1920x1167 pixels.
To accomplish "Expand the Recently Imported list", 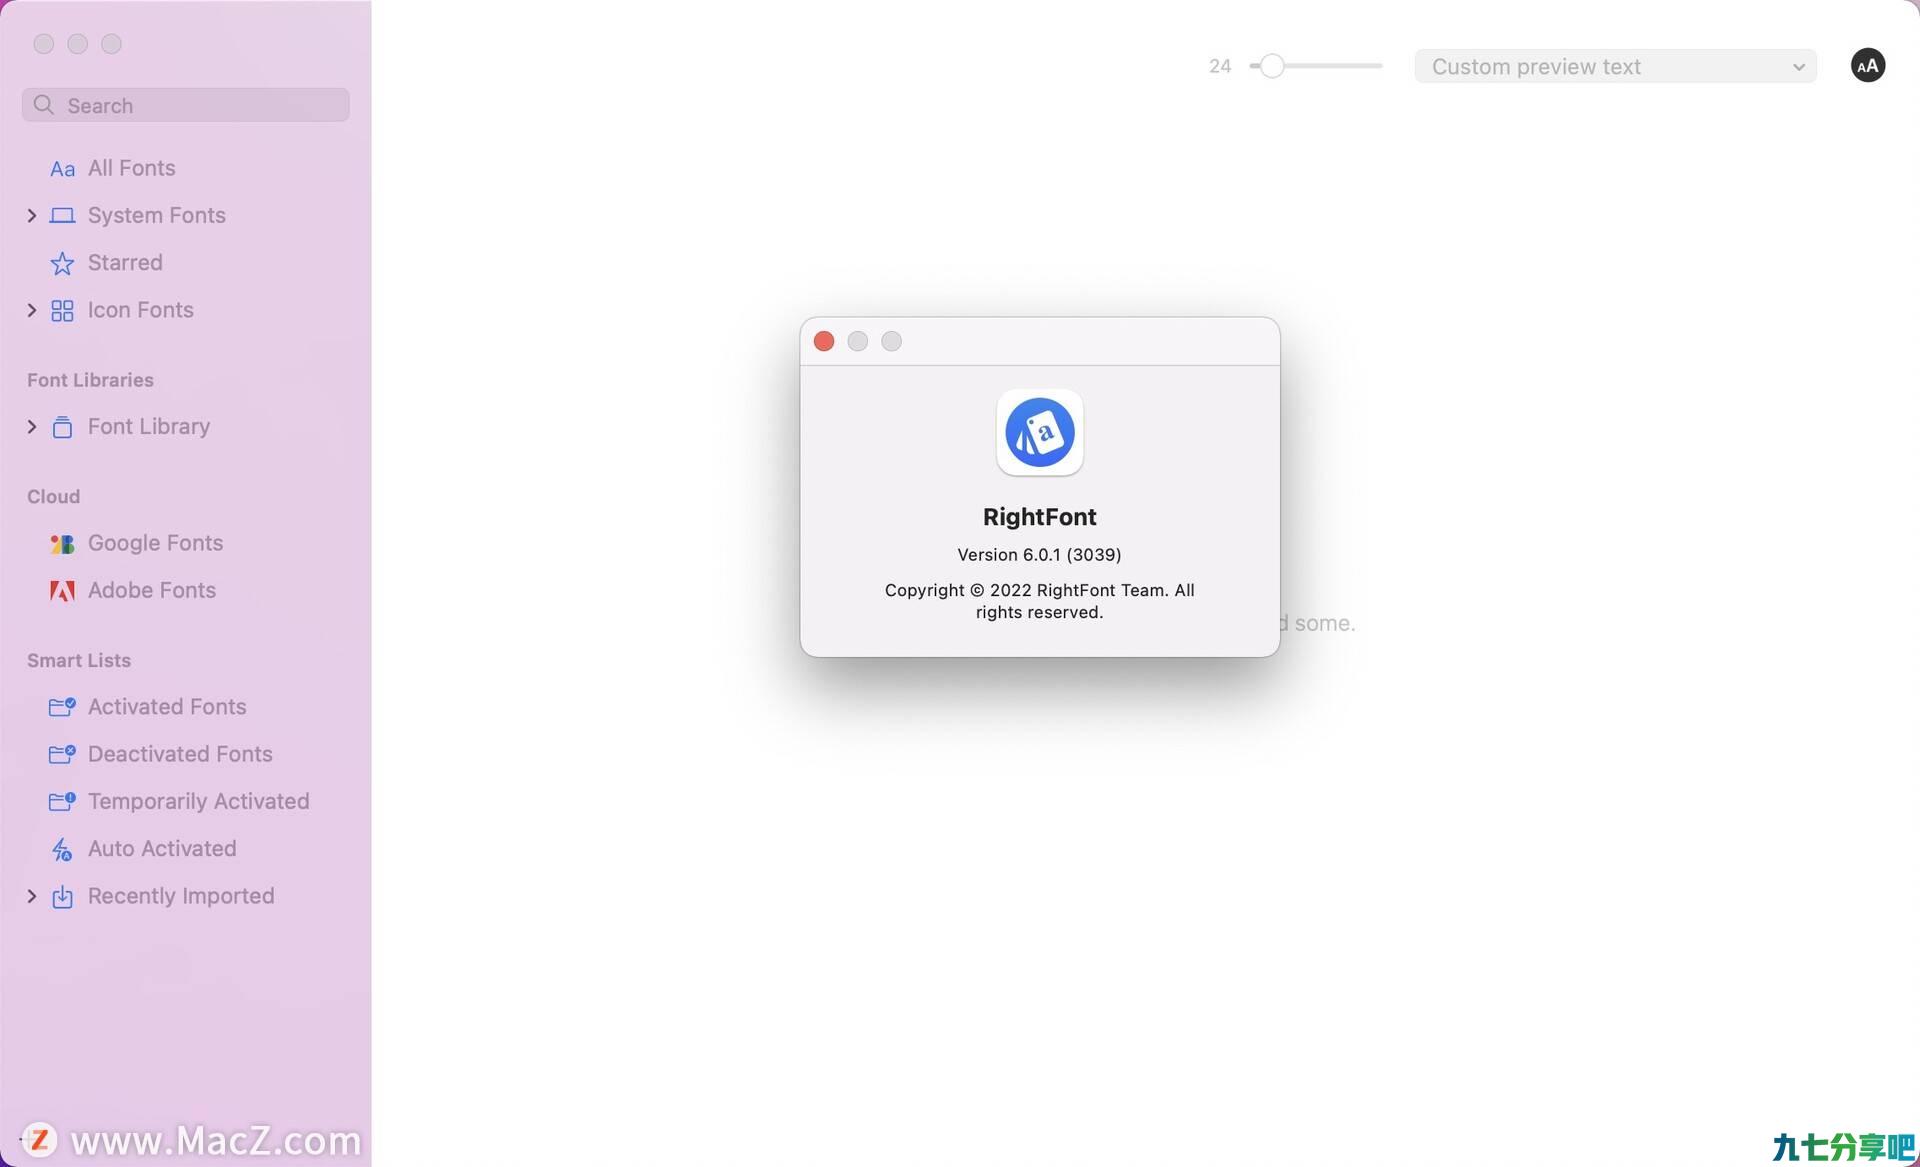I will 32,896.
